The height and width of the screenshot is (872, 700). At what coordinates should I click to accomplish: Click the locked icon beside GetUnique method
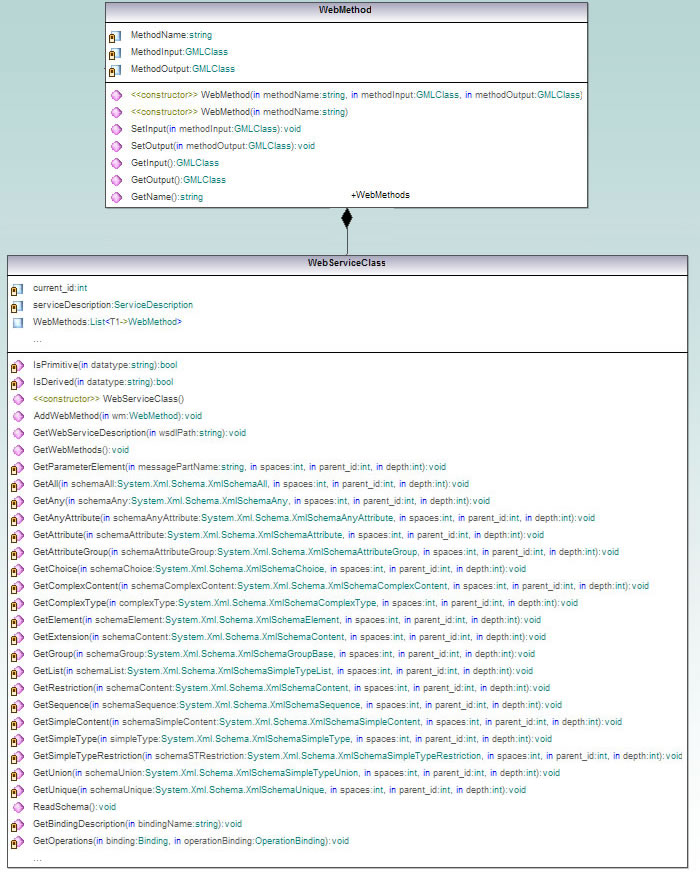point(17,791)
